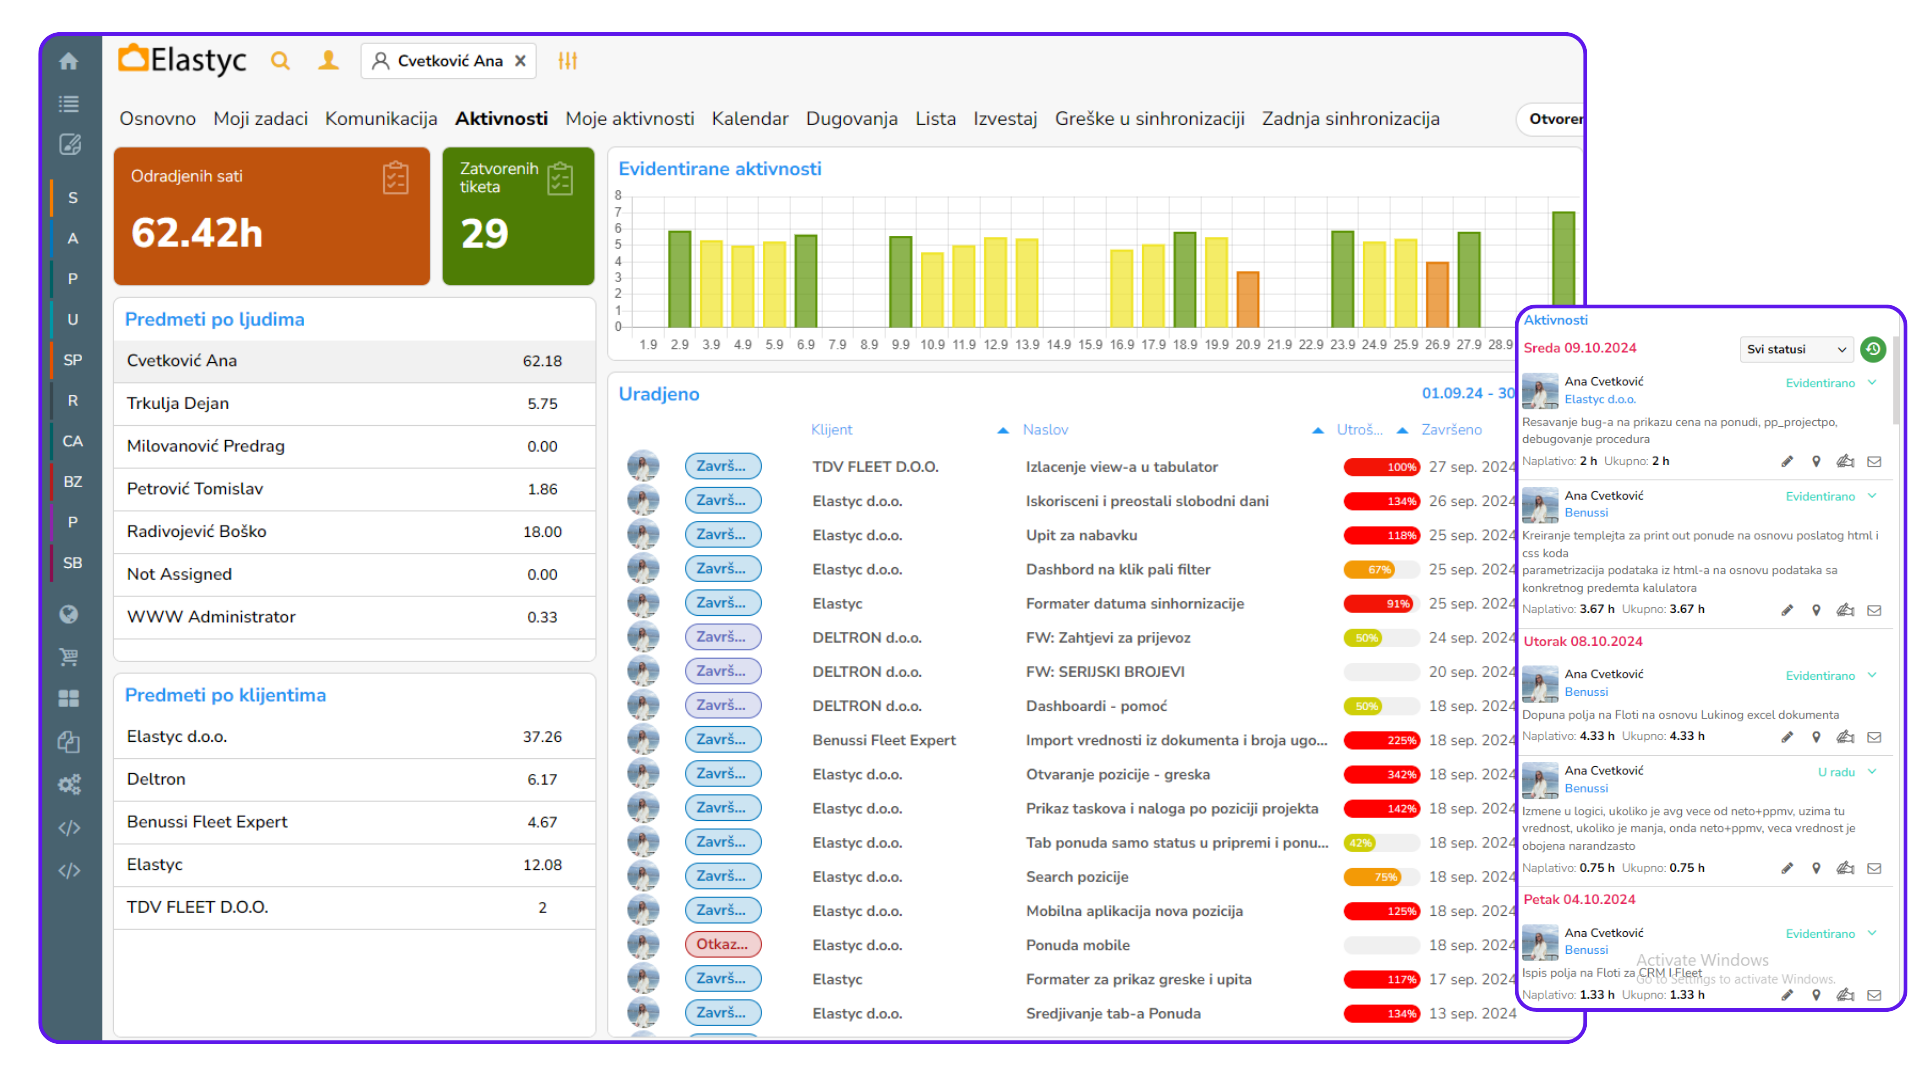
Task: Expand Evidentirano chevron on Elastyc d.o.o. activity
Action: coord(1872,383)
